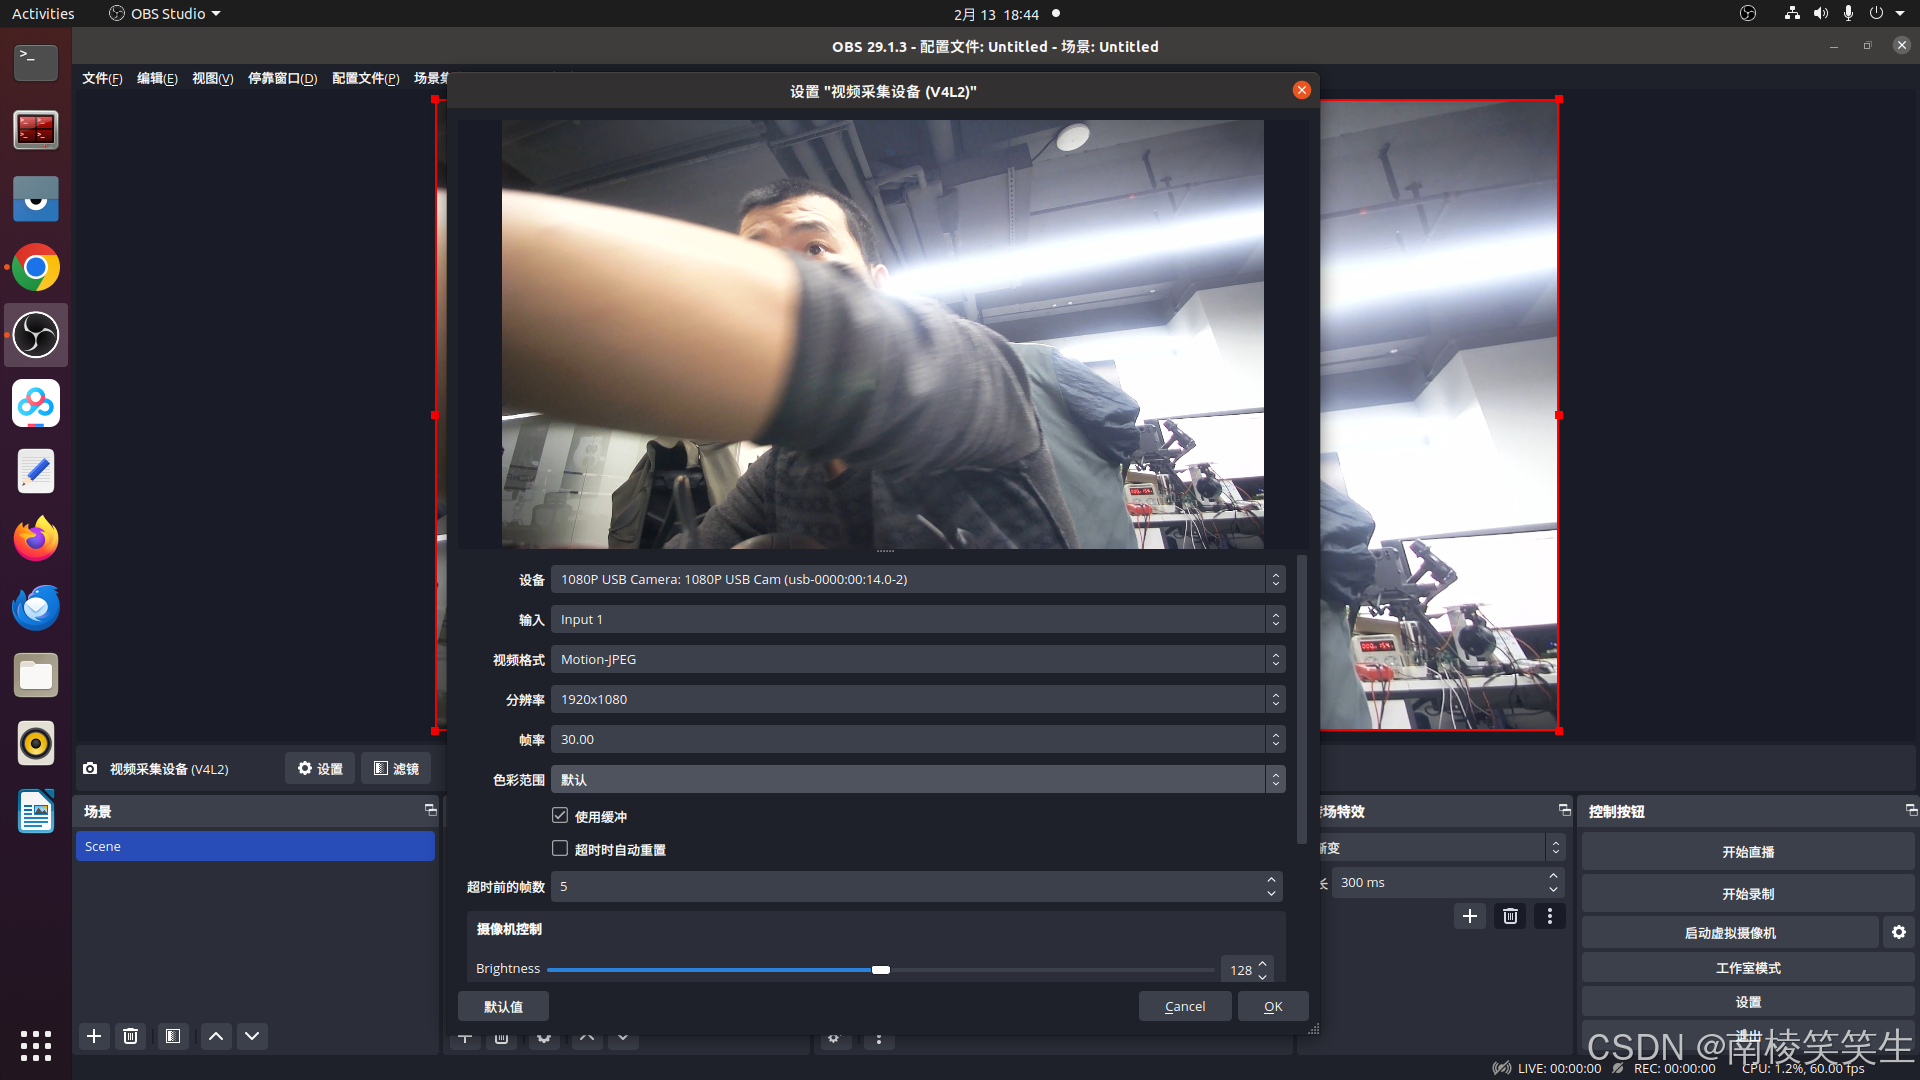Remove transition with trash icon

[1510, 916]
